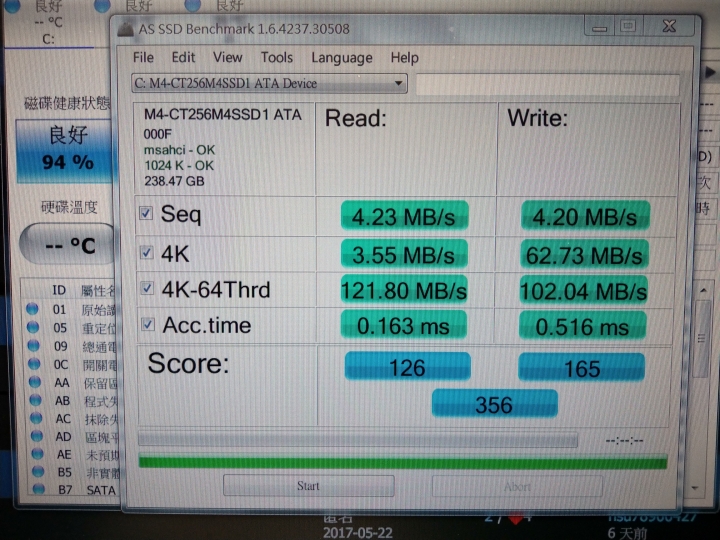Image resolution: width=720 pixels, height=540 pixels.
Task: Click the read access time 0.163 ms
Action: pos(403,326)
